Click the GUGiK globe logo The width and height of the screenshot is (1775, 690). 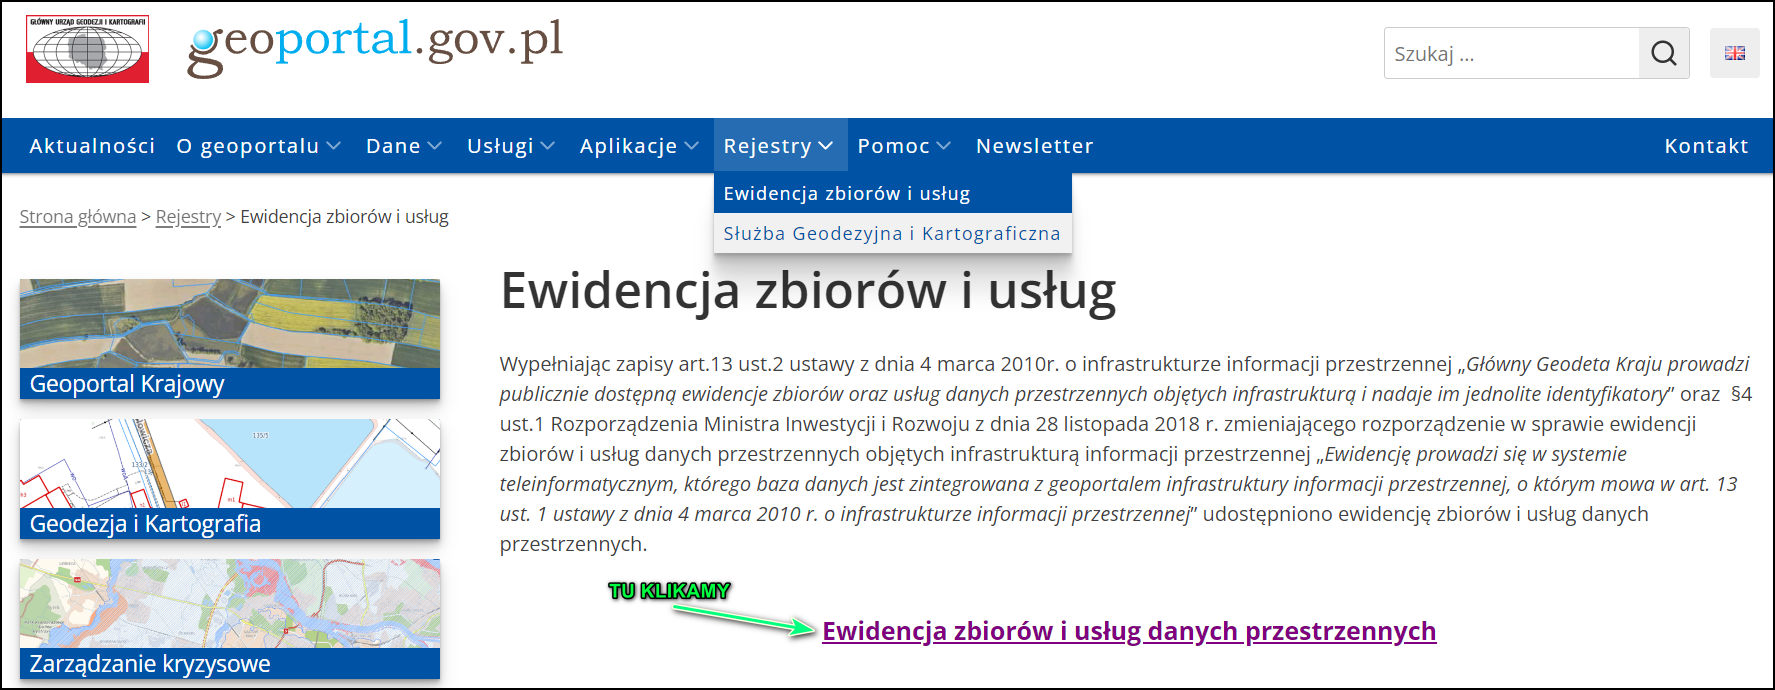(x=88, y=49)
